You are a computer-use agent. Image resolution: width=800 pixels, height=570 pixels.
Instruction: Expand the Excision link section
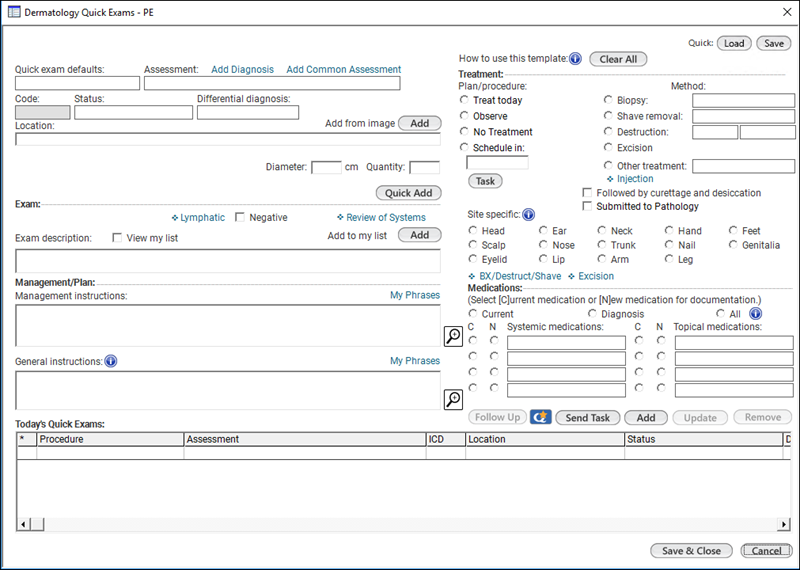coord(591,276)
